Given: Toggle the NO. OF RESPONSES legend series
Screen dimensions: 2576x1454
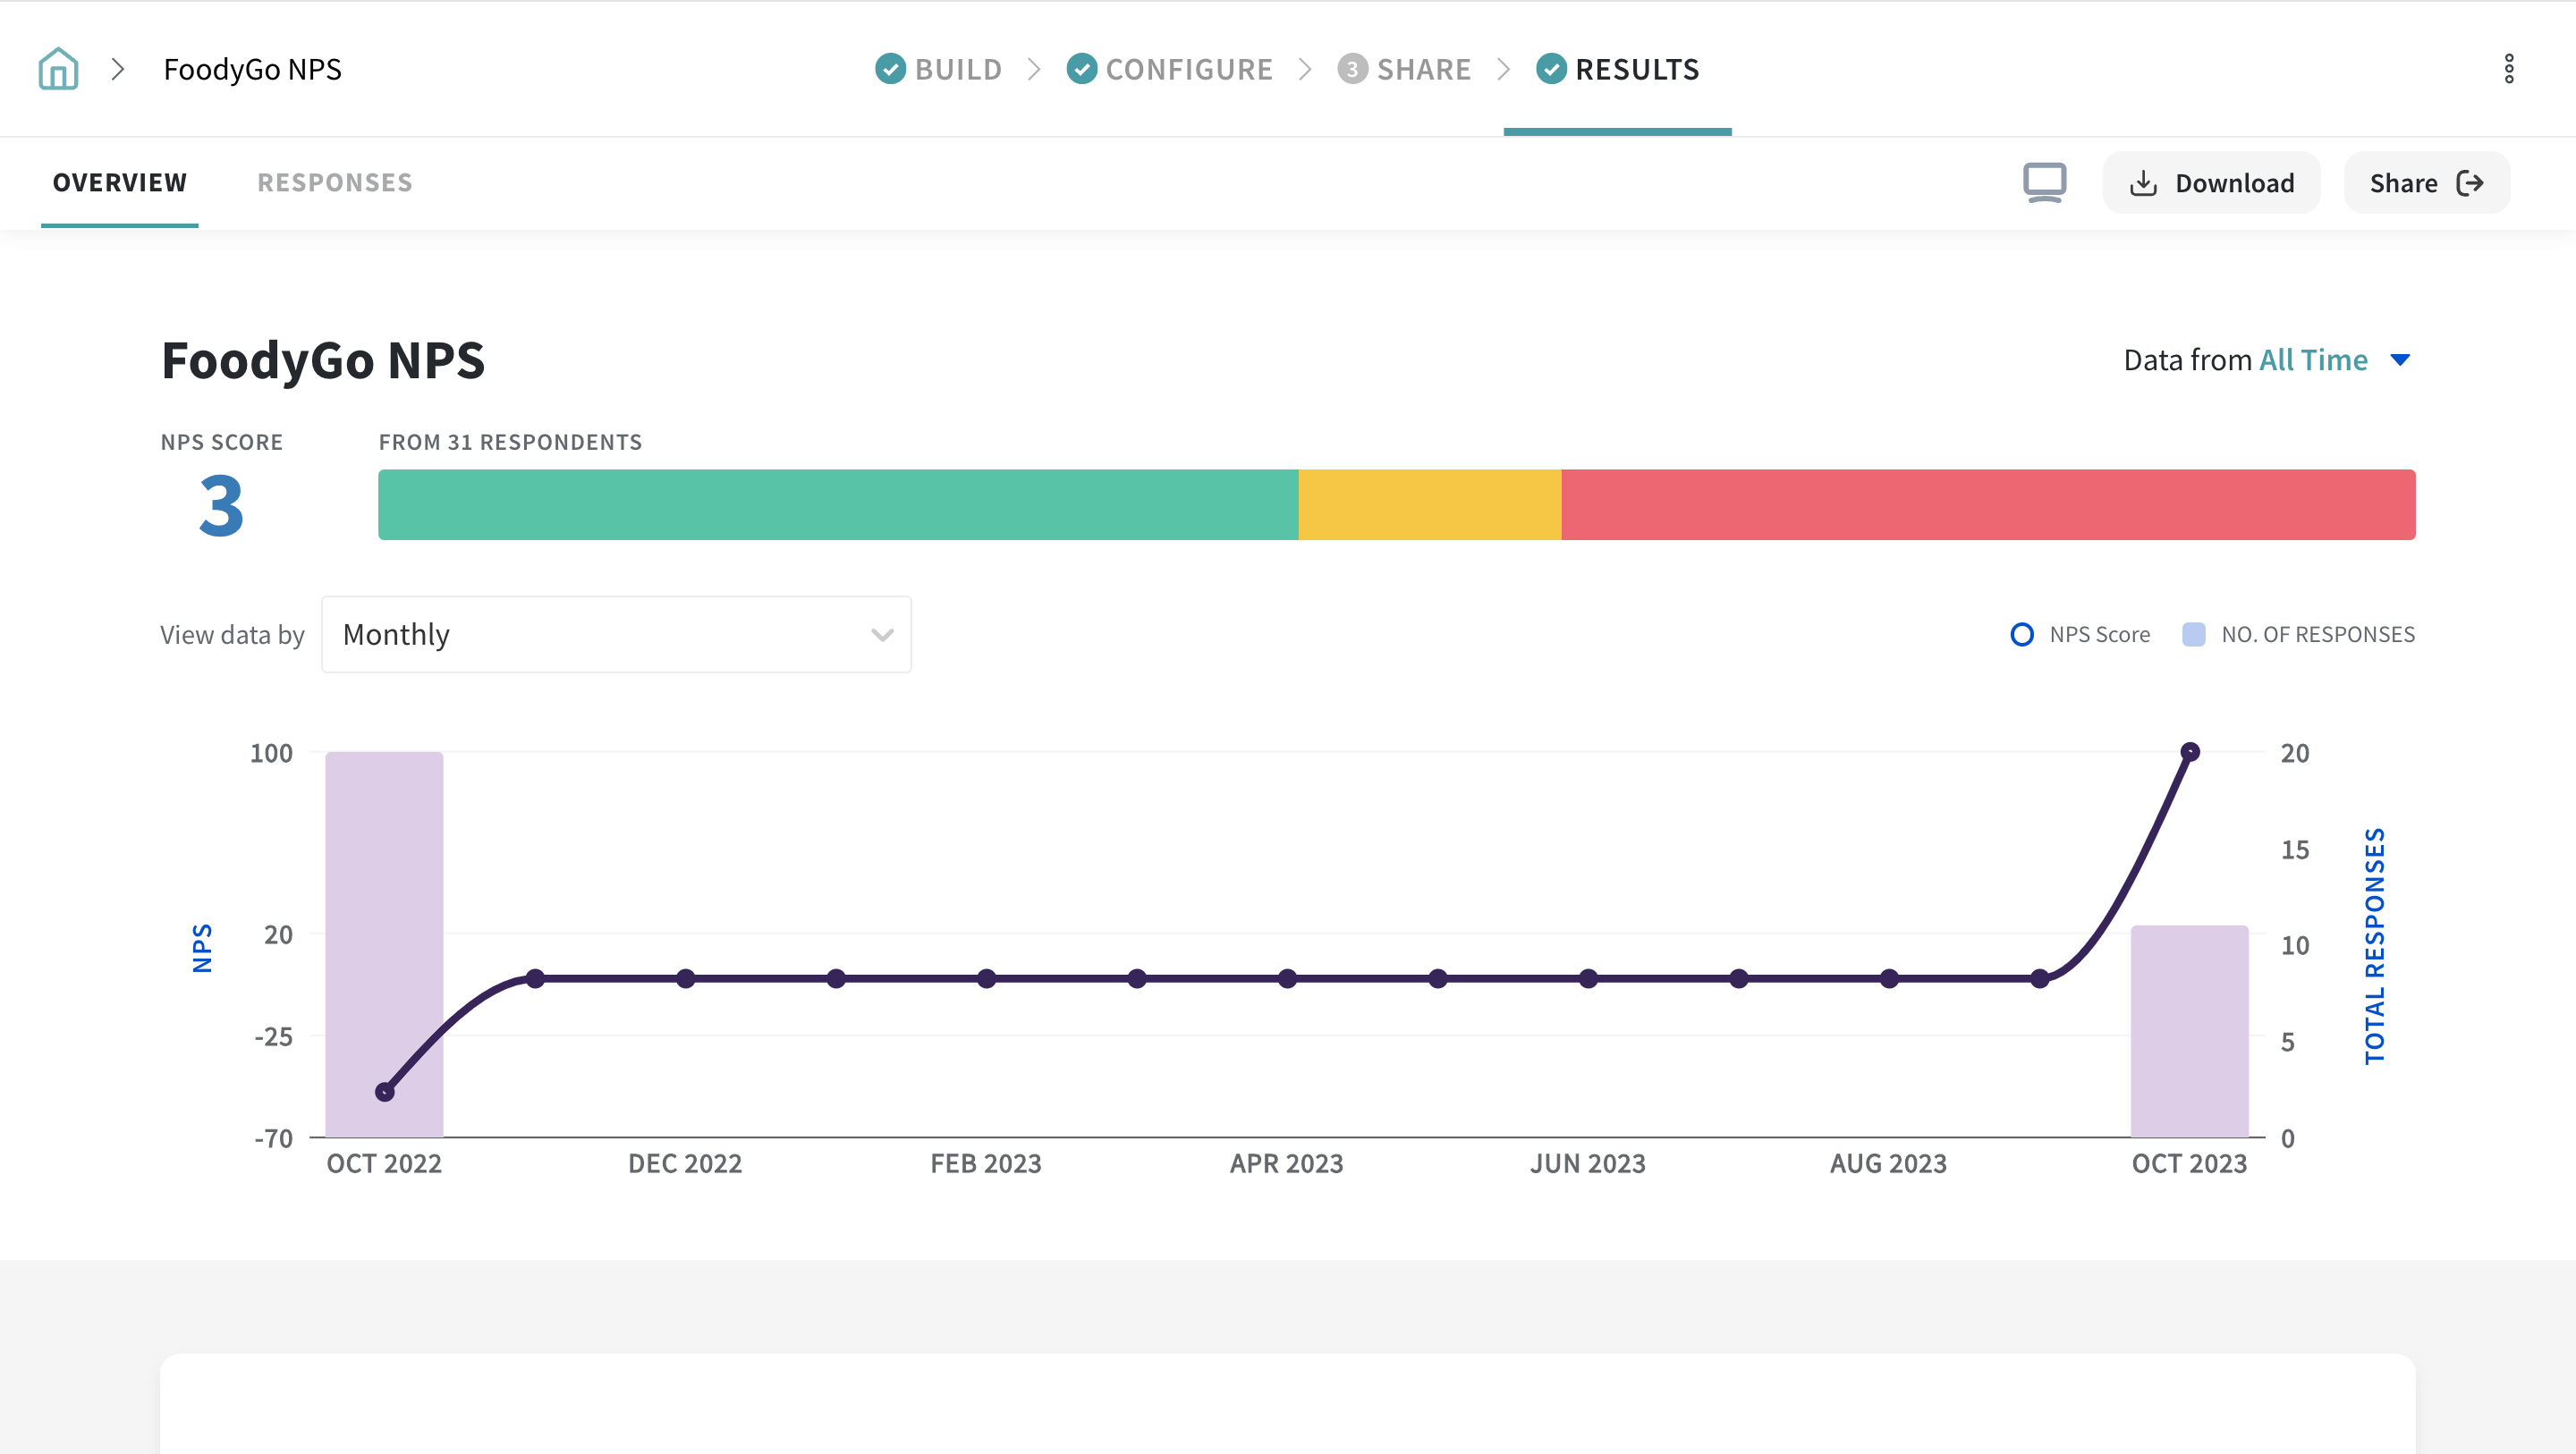Looking at the screenshot, I should (x=2298, y=635).
